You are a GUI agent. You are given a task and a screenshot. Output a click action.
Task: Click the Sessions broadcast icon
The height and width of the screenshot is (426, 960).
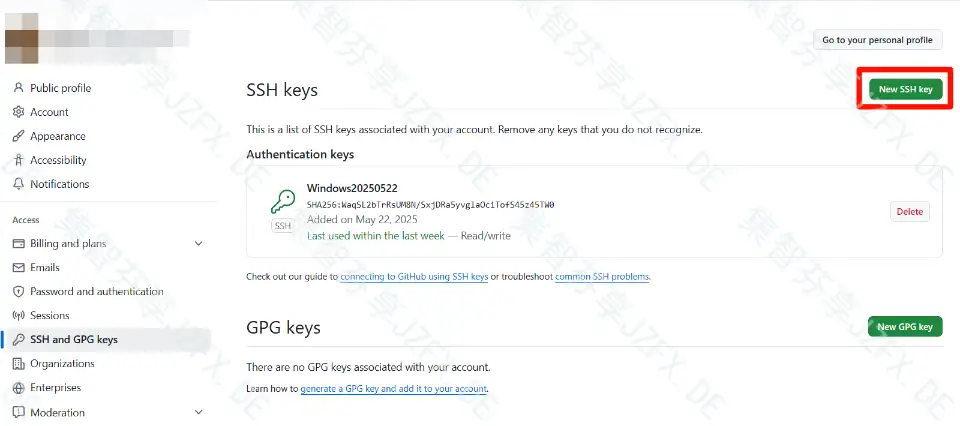(x=18, y=315)
